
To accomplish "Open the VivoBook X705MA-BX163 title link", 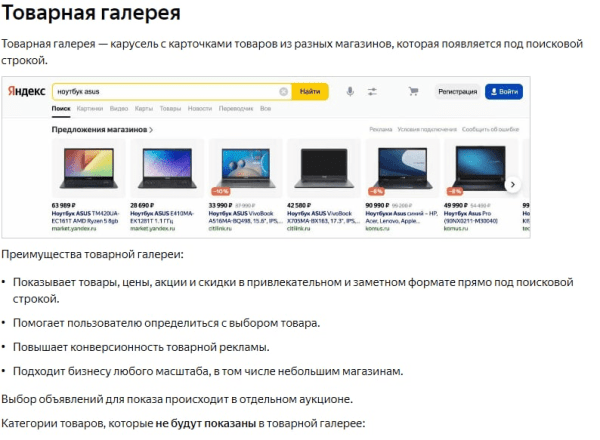I will [324, 217].
